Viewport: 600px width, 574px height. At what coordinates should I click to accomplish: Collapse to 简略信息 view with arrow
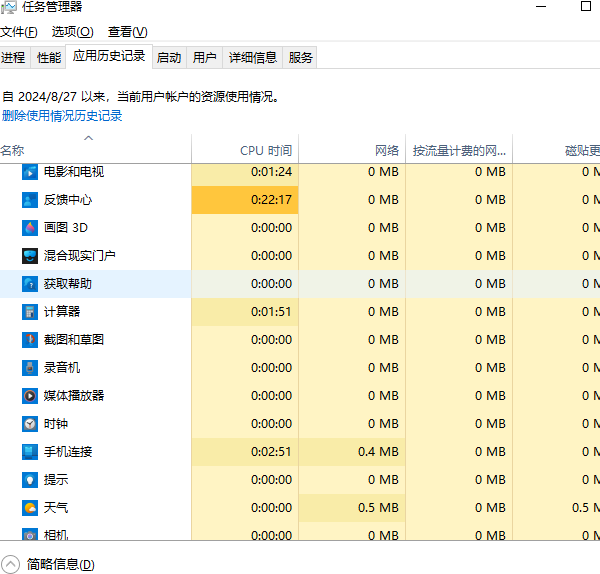(x=11, y=564)
